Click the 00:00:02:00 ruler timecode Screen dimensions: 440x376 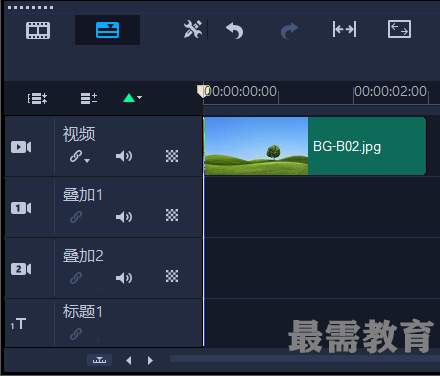390,91
